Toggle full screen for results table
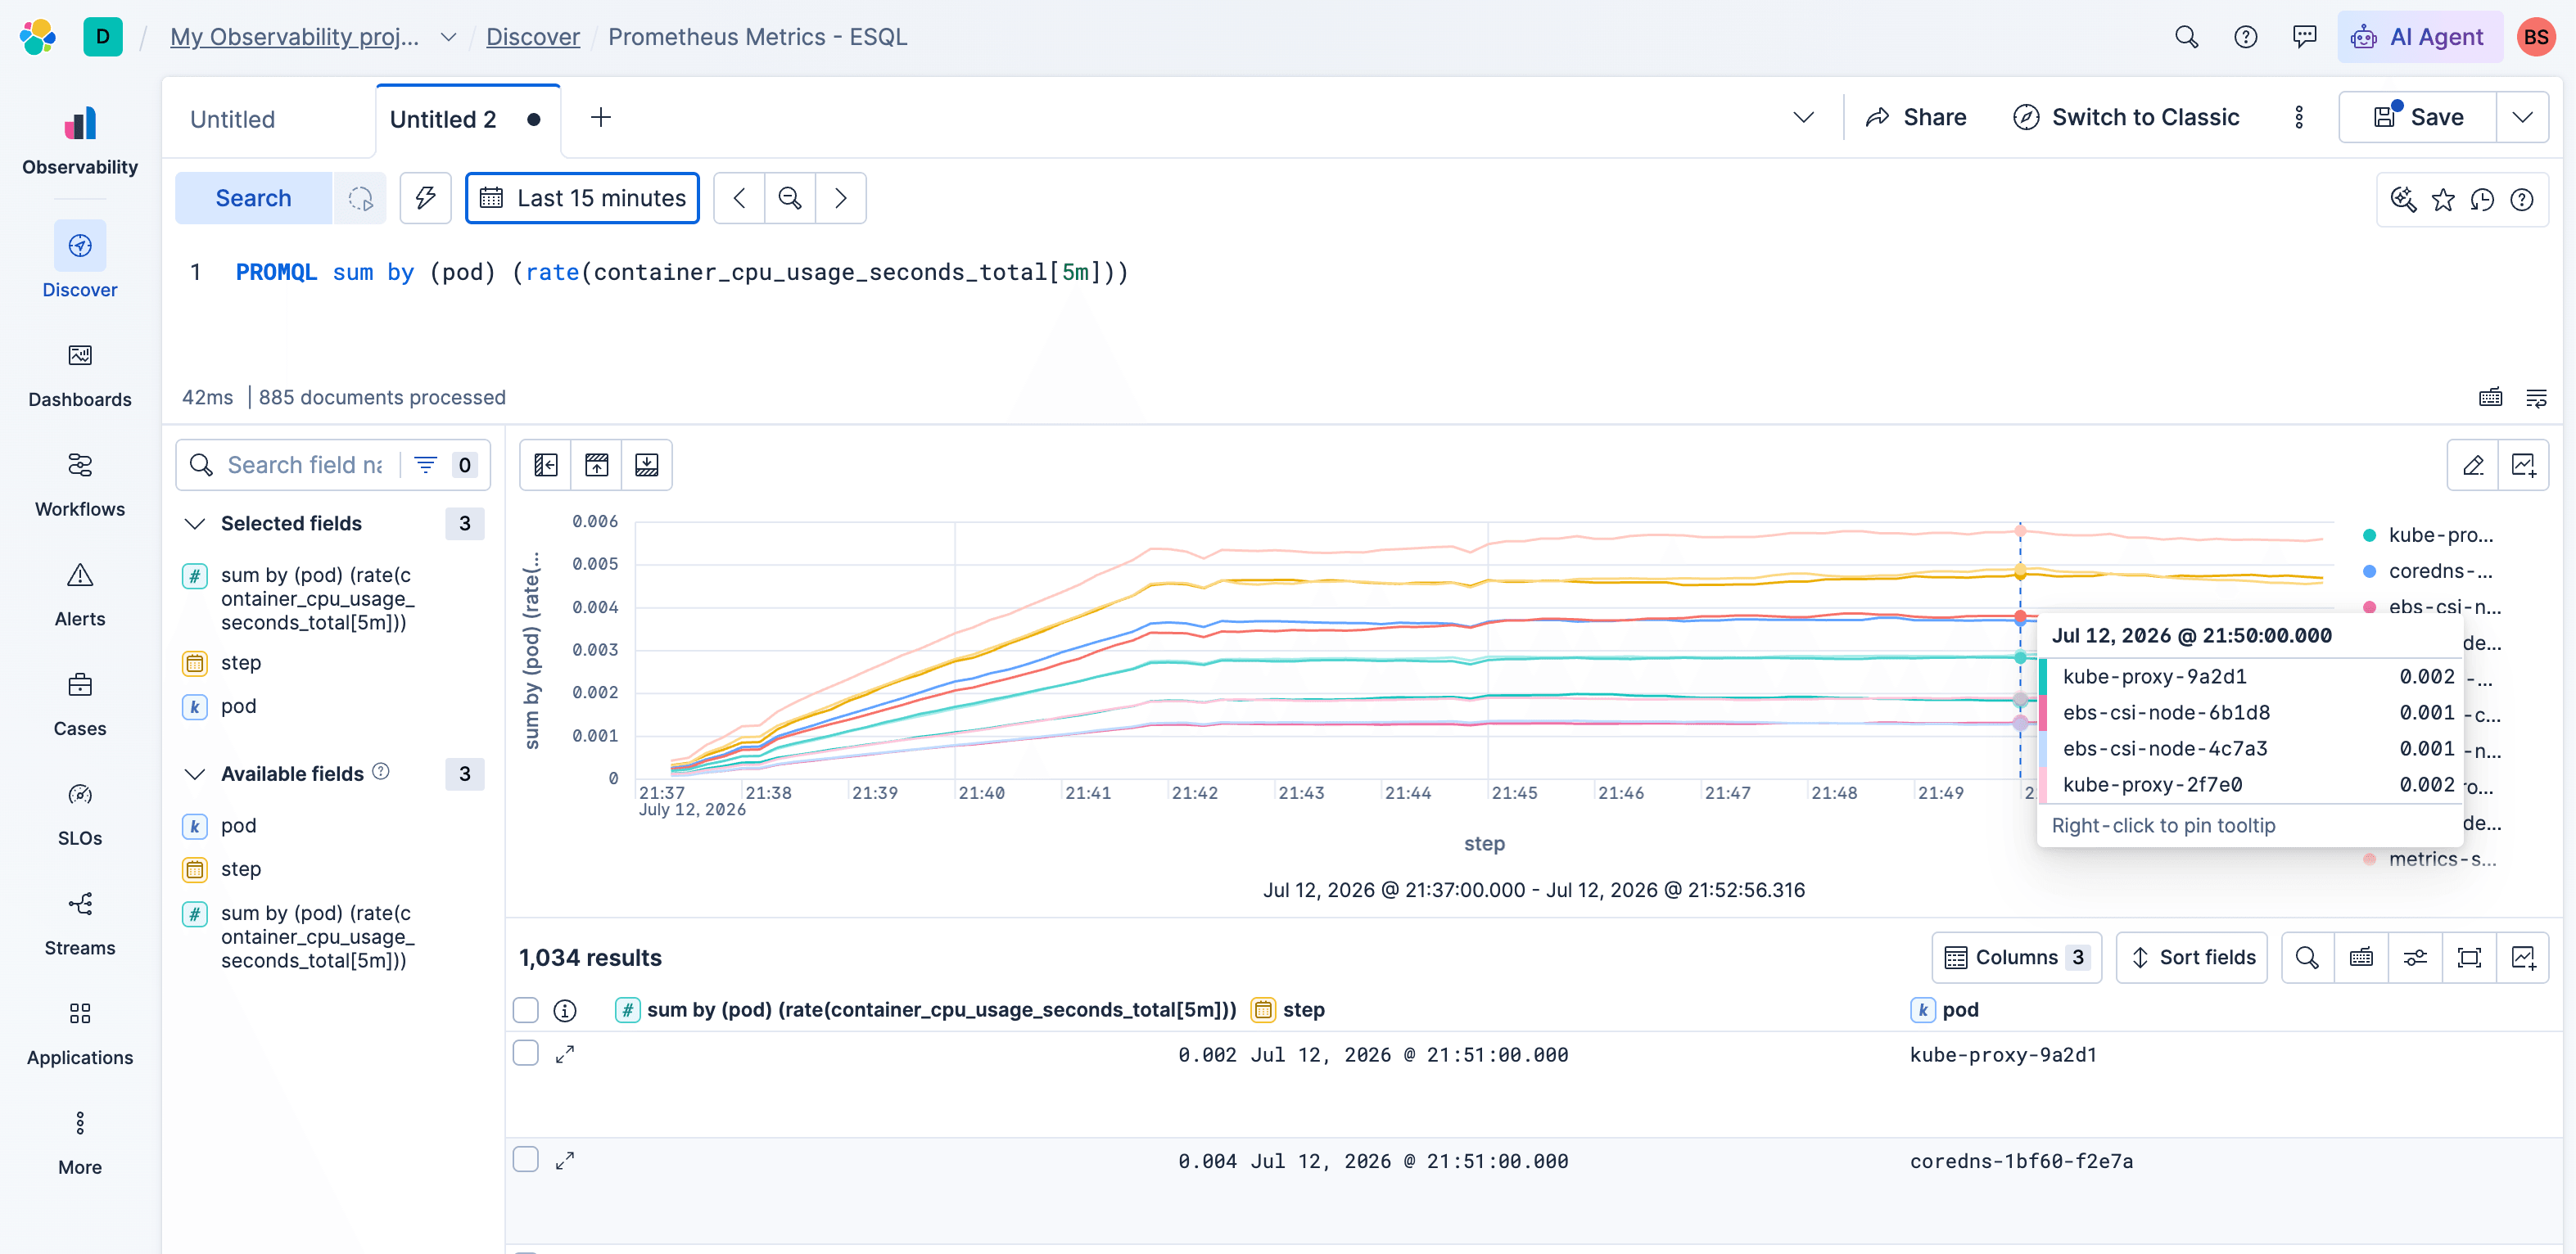Viewport: 2576px width, 1254px height. 2469,958
